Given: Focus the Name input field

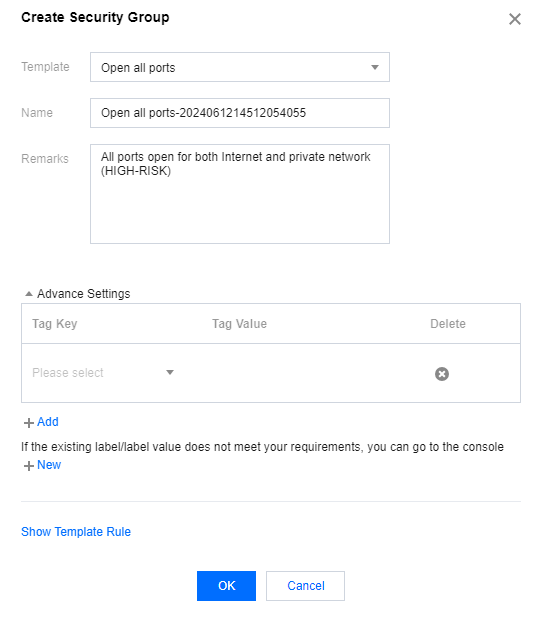Looking at the screenshot, I should [240, 113].
